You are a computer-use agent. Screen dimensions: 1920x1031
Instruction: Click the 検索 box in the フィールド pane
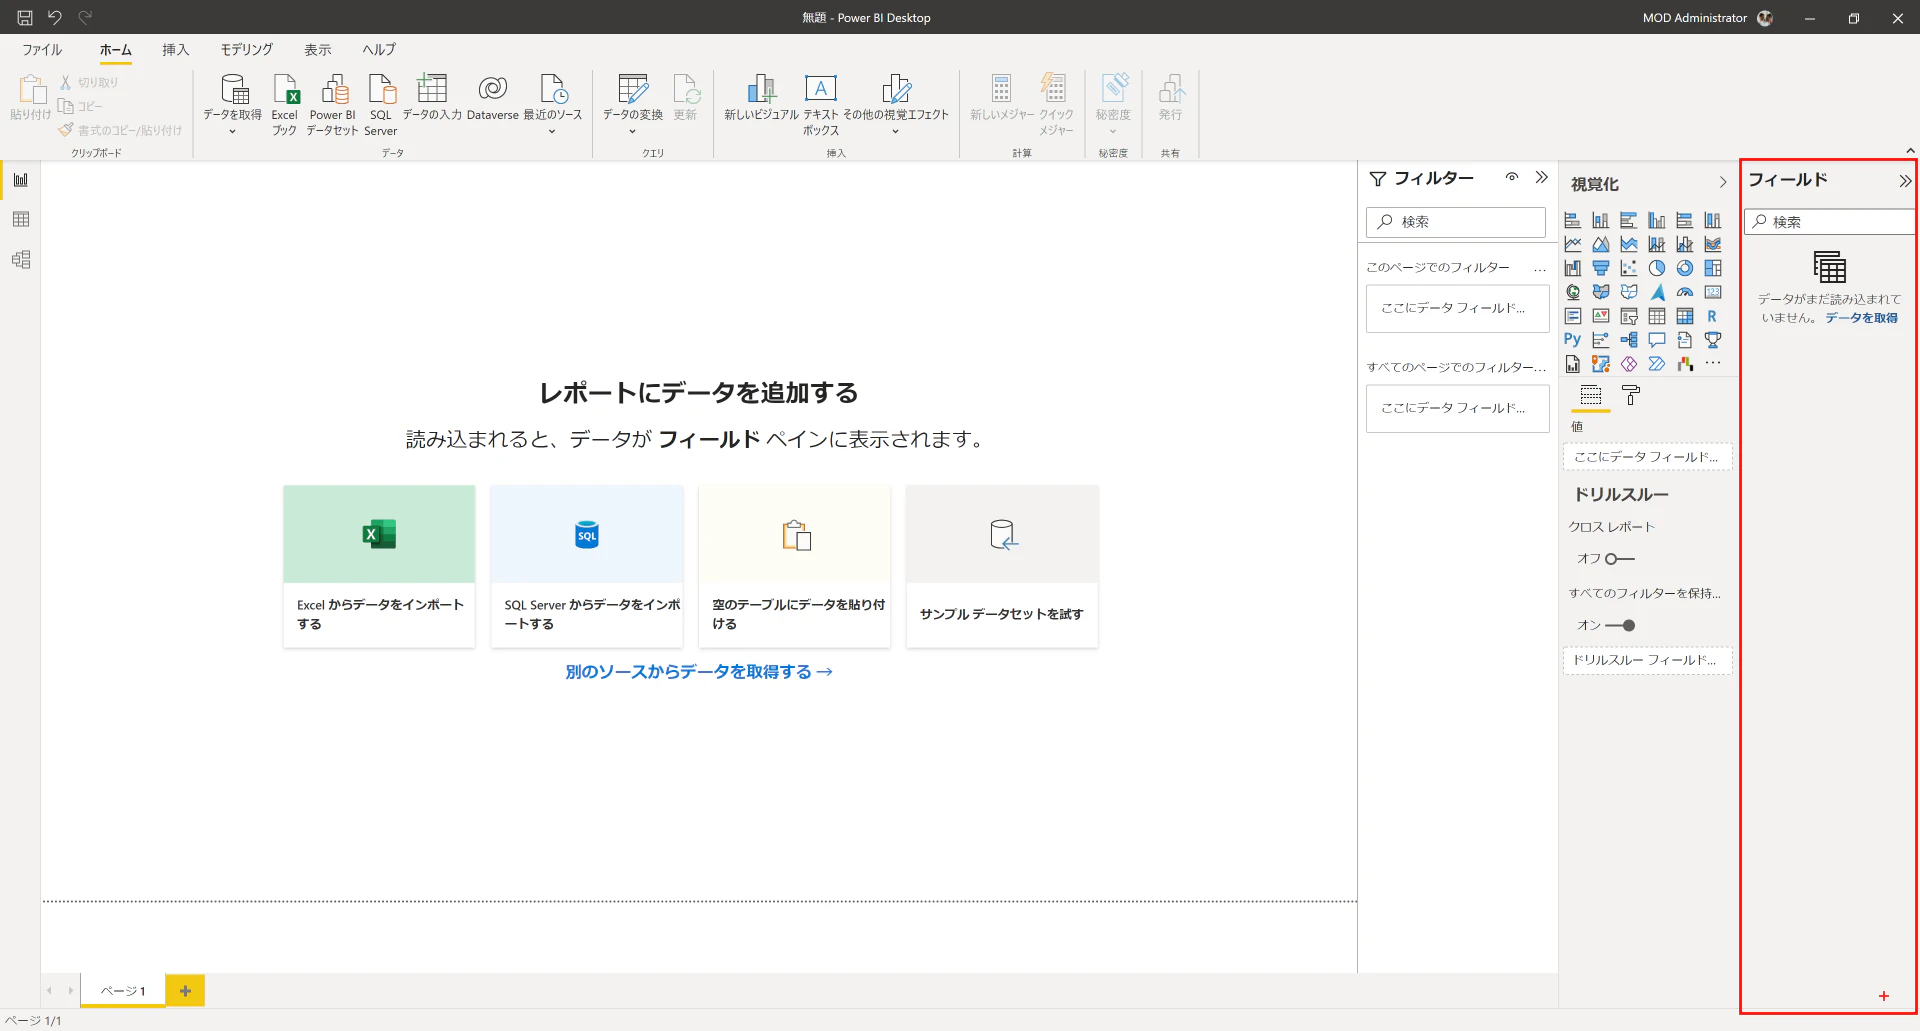[1829, 222]
